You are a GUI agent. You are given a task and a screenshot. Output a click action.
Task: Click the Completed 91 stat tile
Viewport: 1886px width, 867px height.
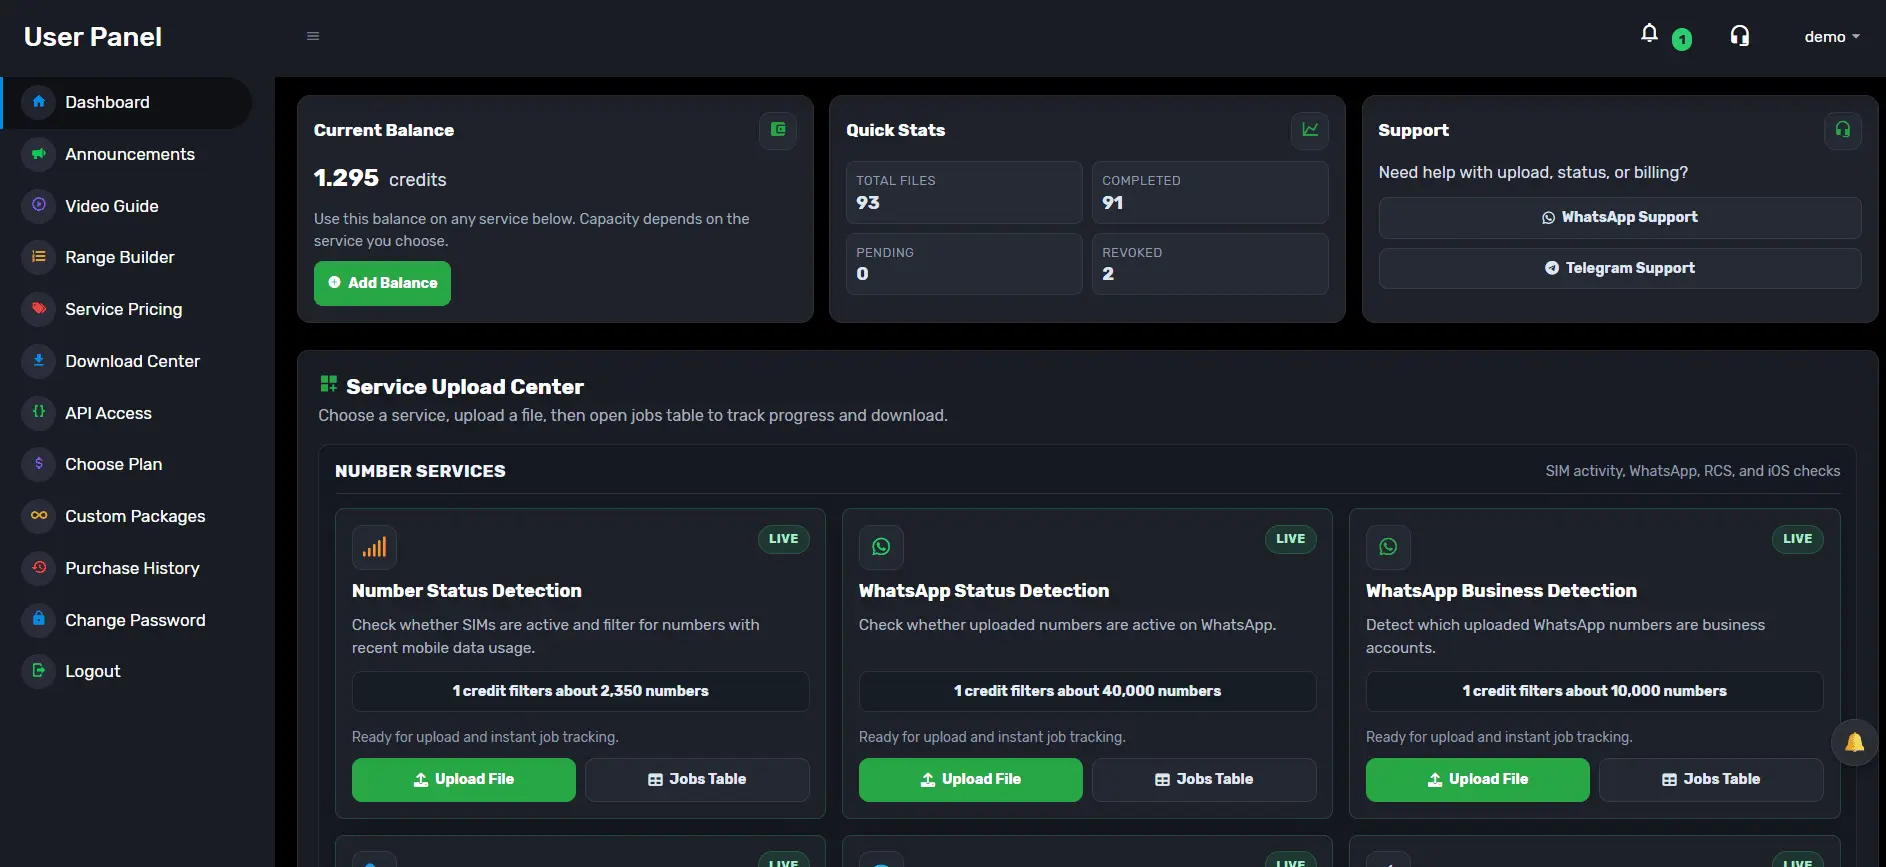pyautogui.click(x=1210, y=192)
